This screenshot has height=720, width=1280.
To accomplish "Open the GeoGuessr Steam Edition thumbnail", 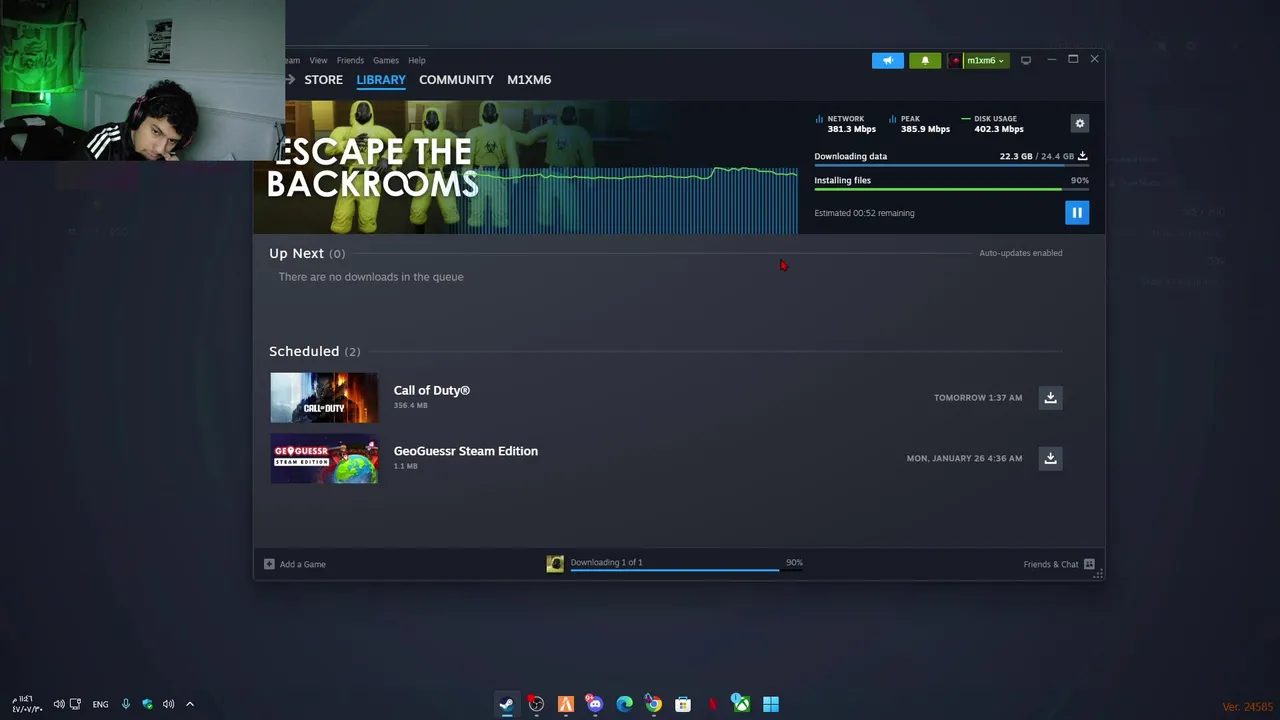I will (x=324, y=458).
